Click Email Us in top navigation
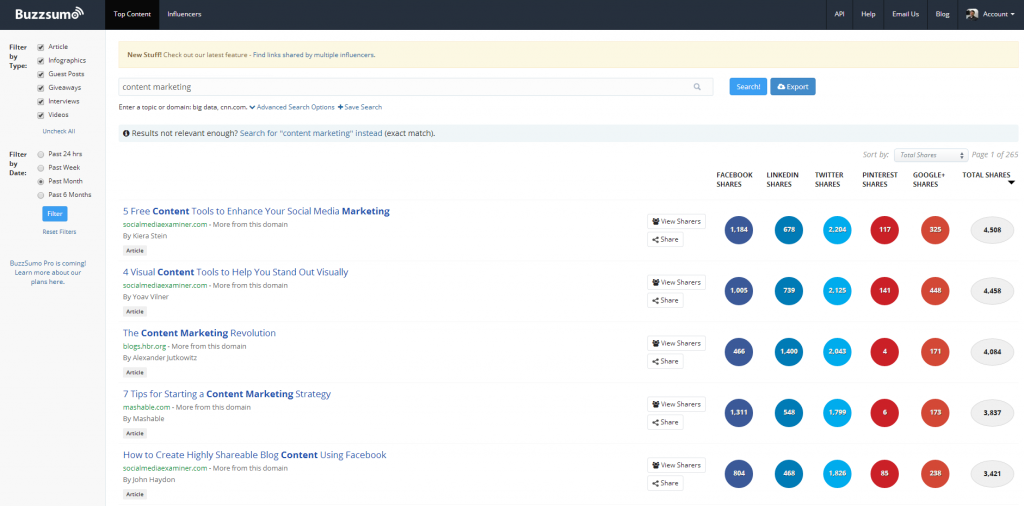1024x506 pixels. [x=905, y=14]
